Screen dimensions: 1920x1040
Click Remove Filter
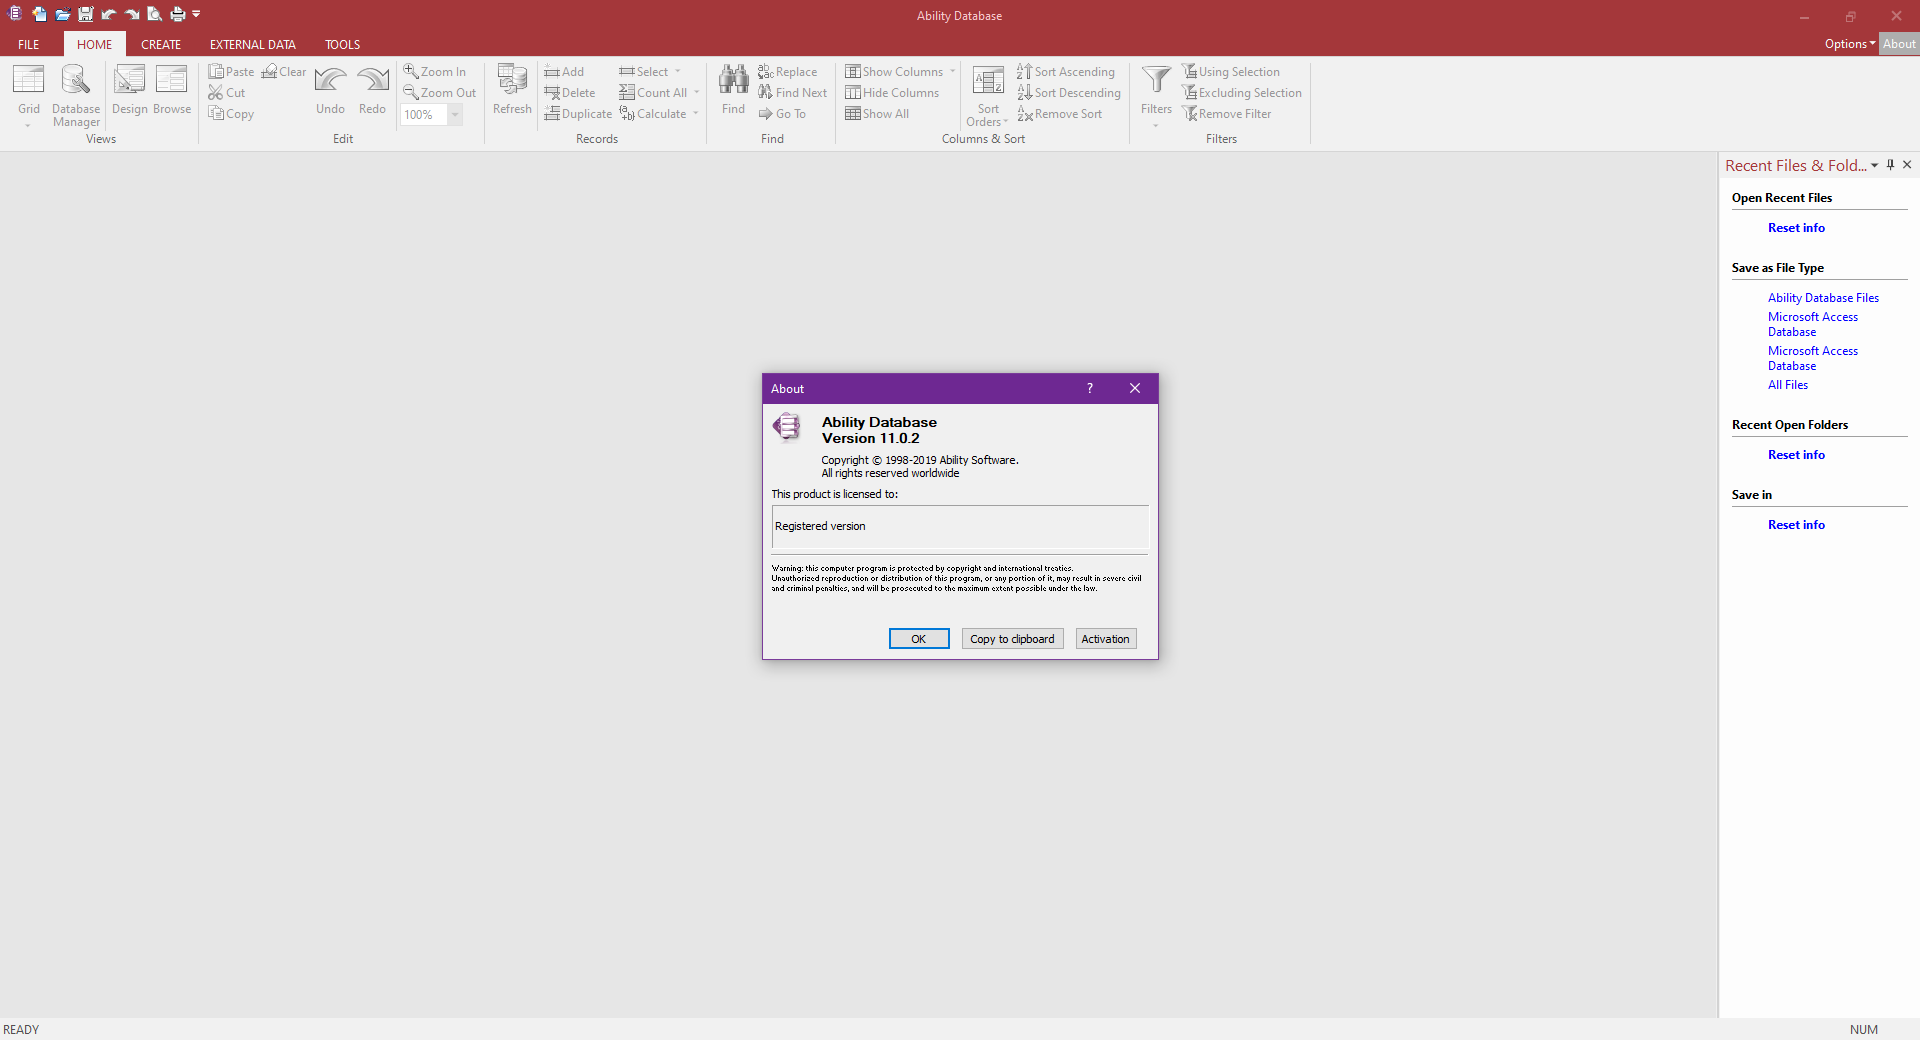tap(1227, 114)
